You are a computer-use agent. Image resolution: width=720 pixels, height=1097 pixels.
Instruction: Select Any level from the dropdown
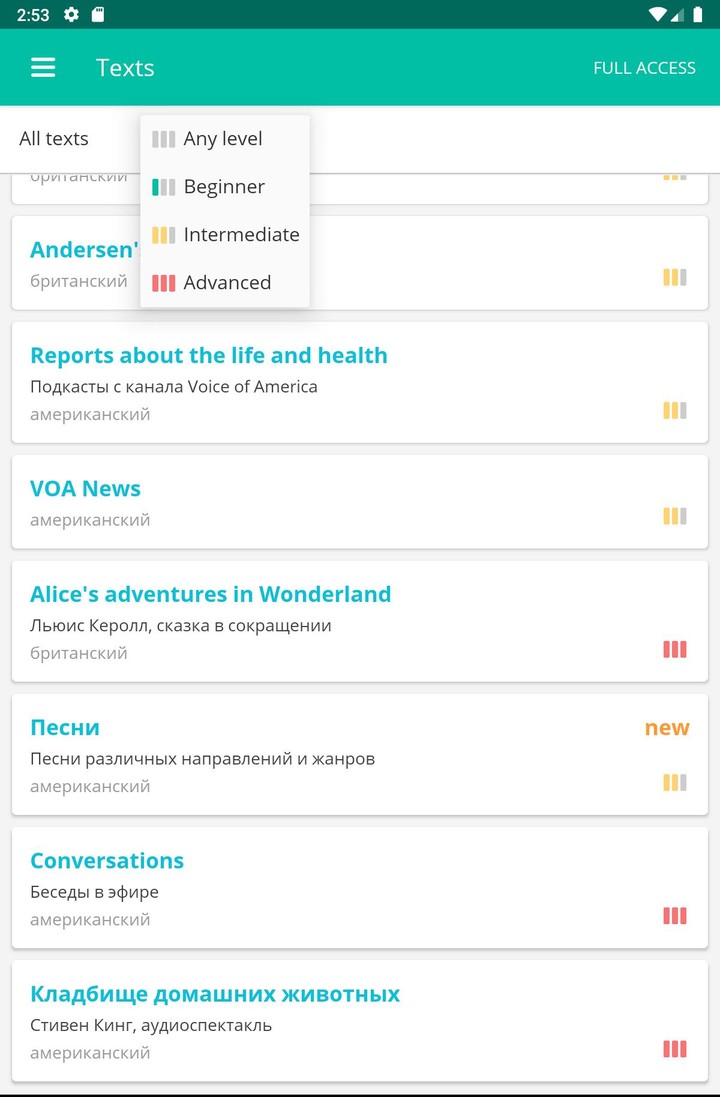click(x=223, y=139)
